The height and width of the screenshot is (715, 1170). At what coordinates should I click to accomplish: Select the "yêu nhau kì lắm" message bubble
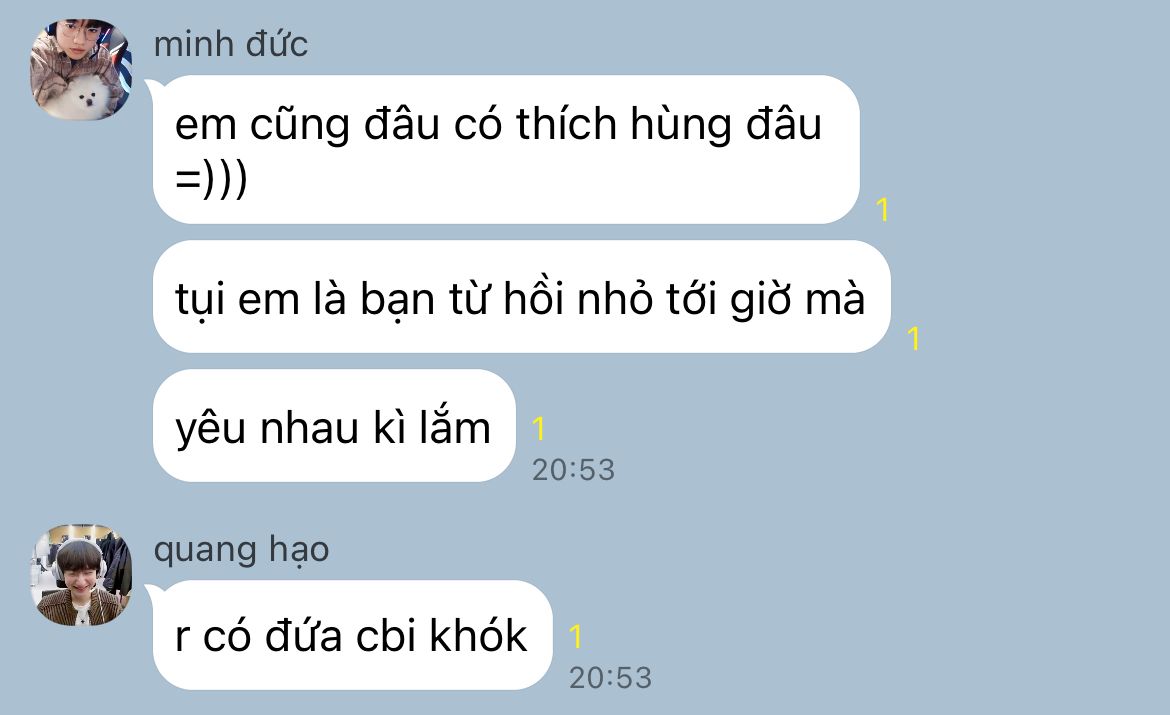click(334, 425)
